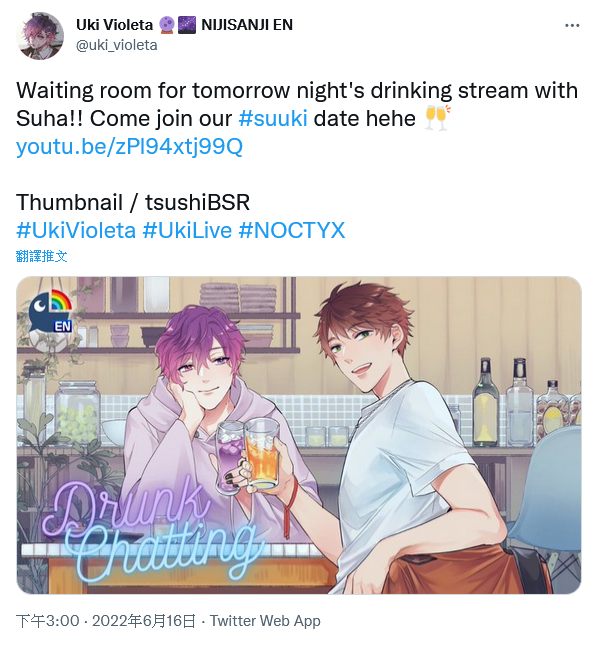Click the NIJISANJI EN logo on thumbnail
The height and width of the screenshot is (647, 598).
51,312
